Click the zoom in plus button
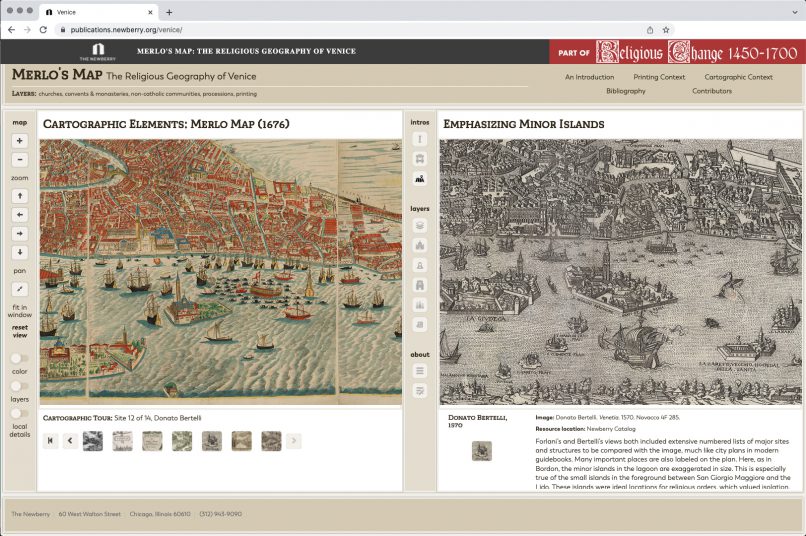The height and width of the screenshot is (536, 806). (20, 141)
